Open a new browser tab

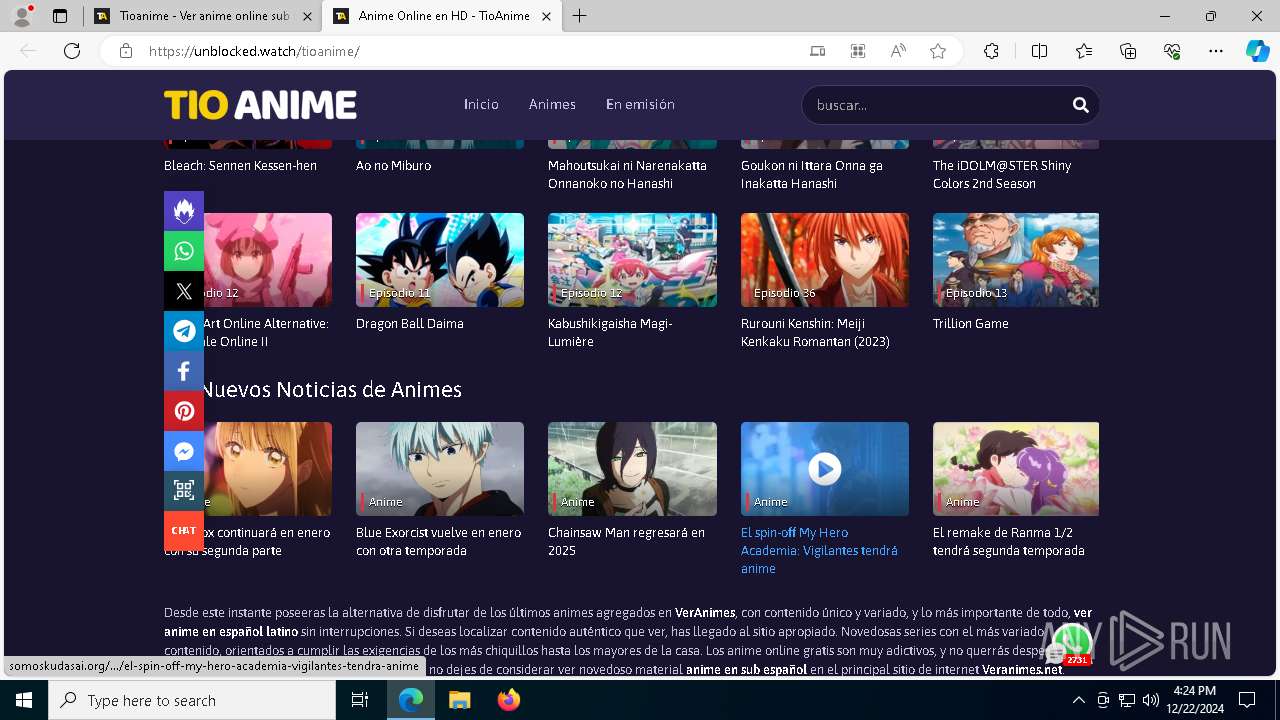(x=579, y=16)
